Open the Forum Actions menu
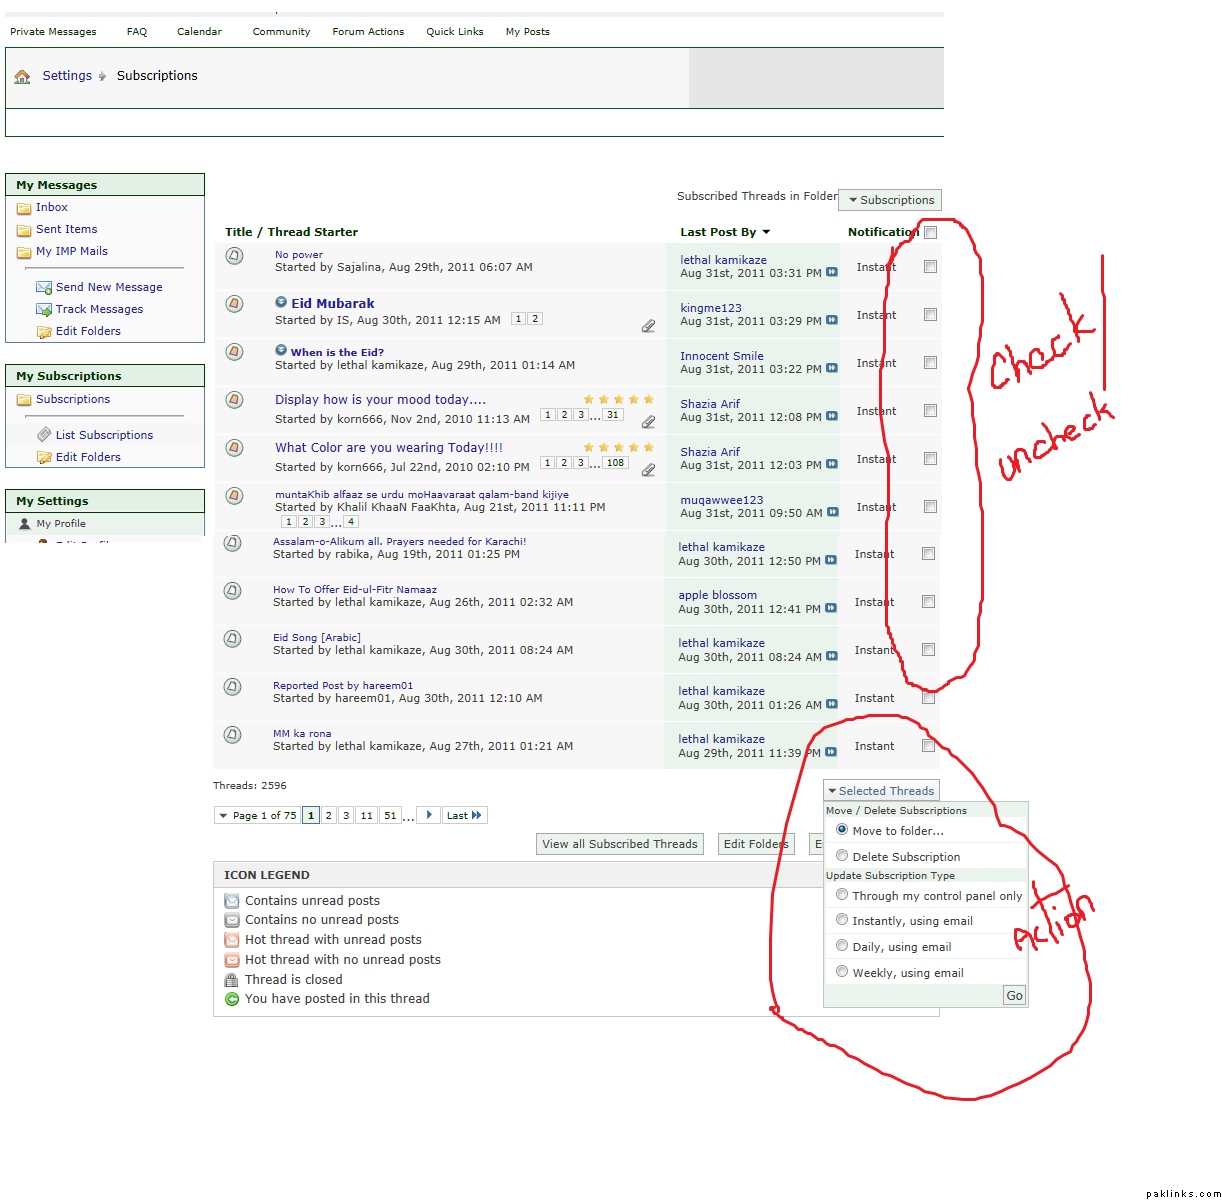The image size is (1222, 1200). tap(368, 32)
